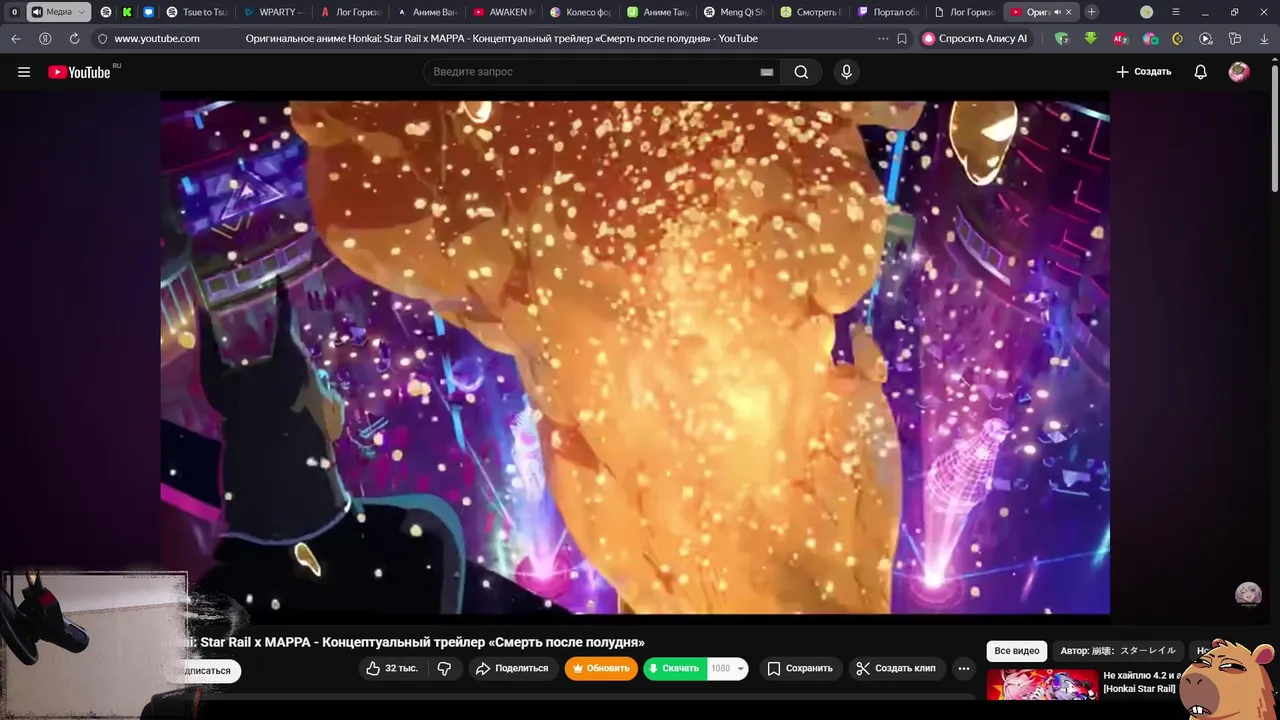The image size is (1280, 720).
Task: Click Сохранить to save the video
Action: tap(799, 668)
